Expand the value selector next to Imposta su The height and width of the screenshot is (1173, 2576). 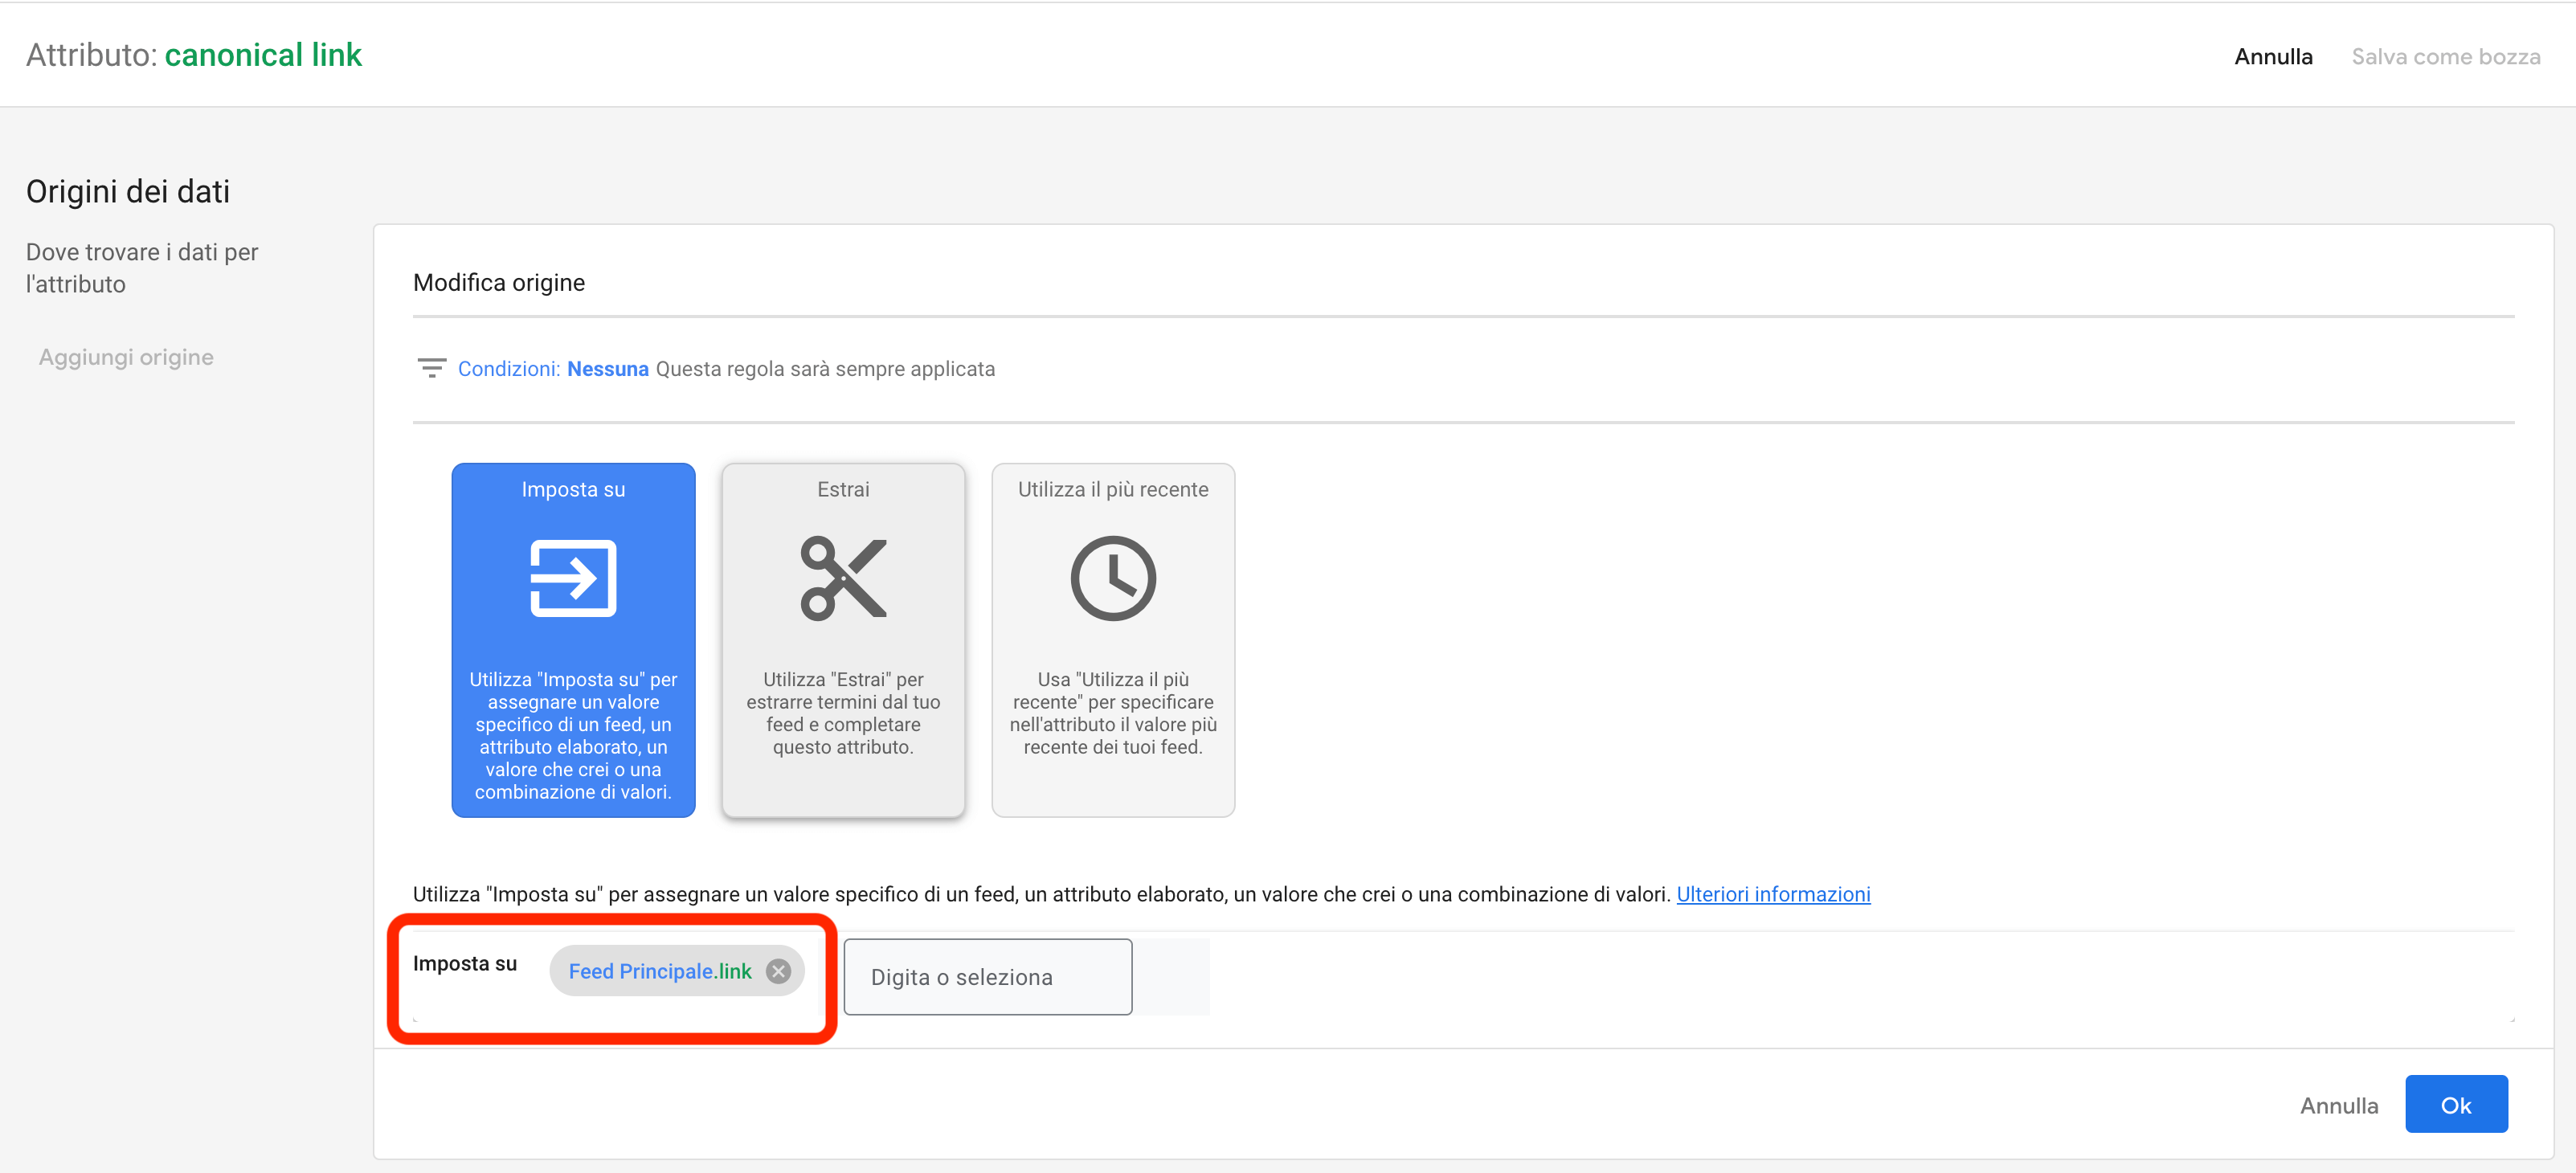point(987,976)
